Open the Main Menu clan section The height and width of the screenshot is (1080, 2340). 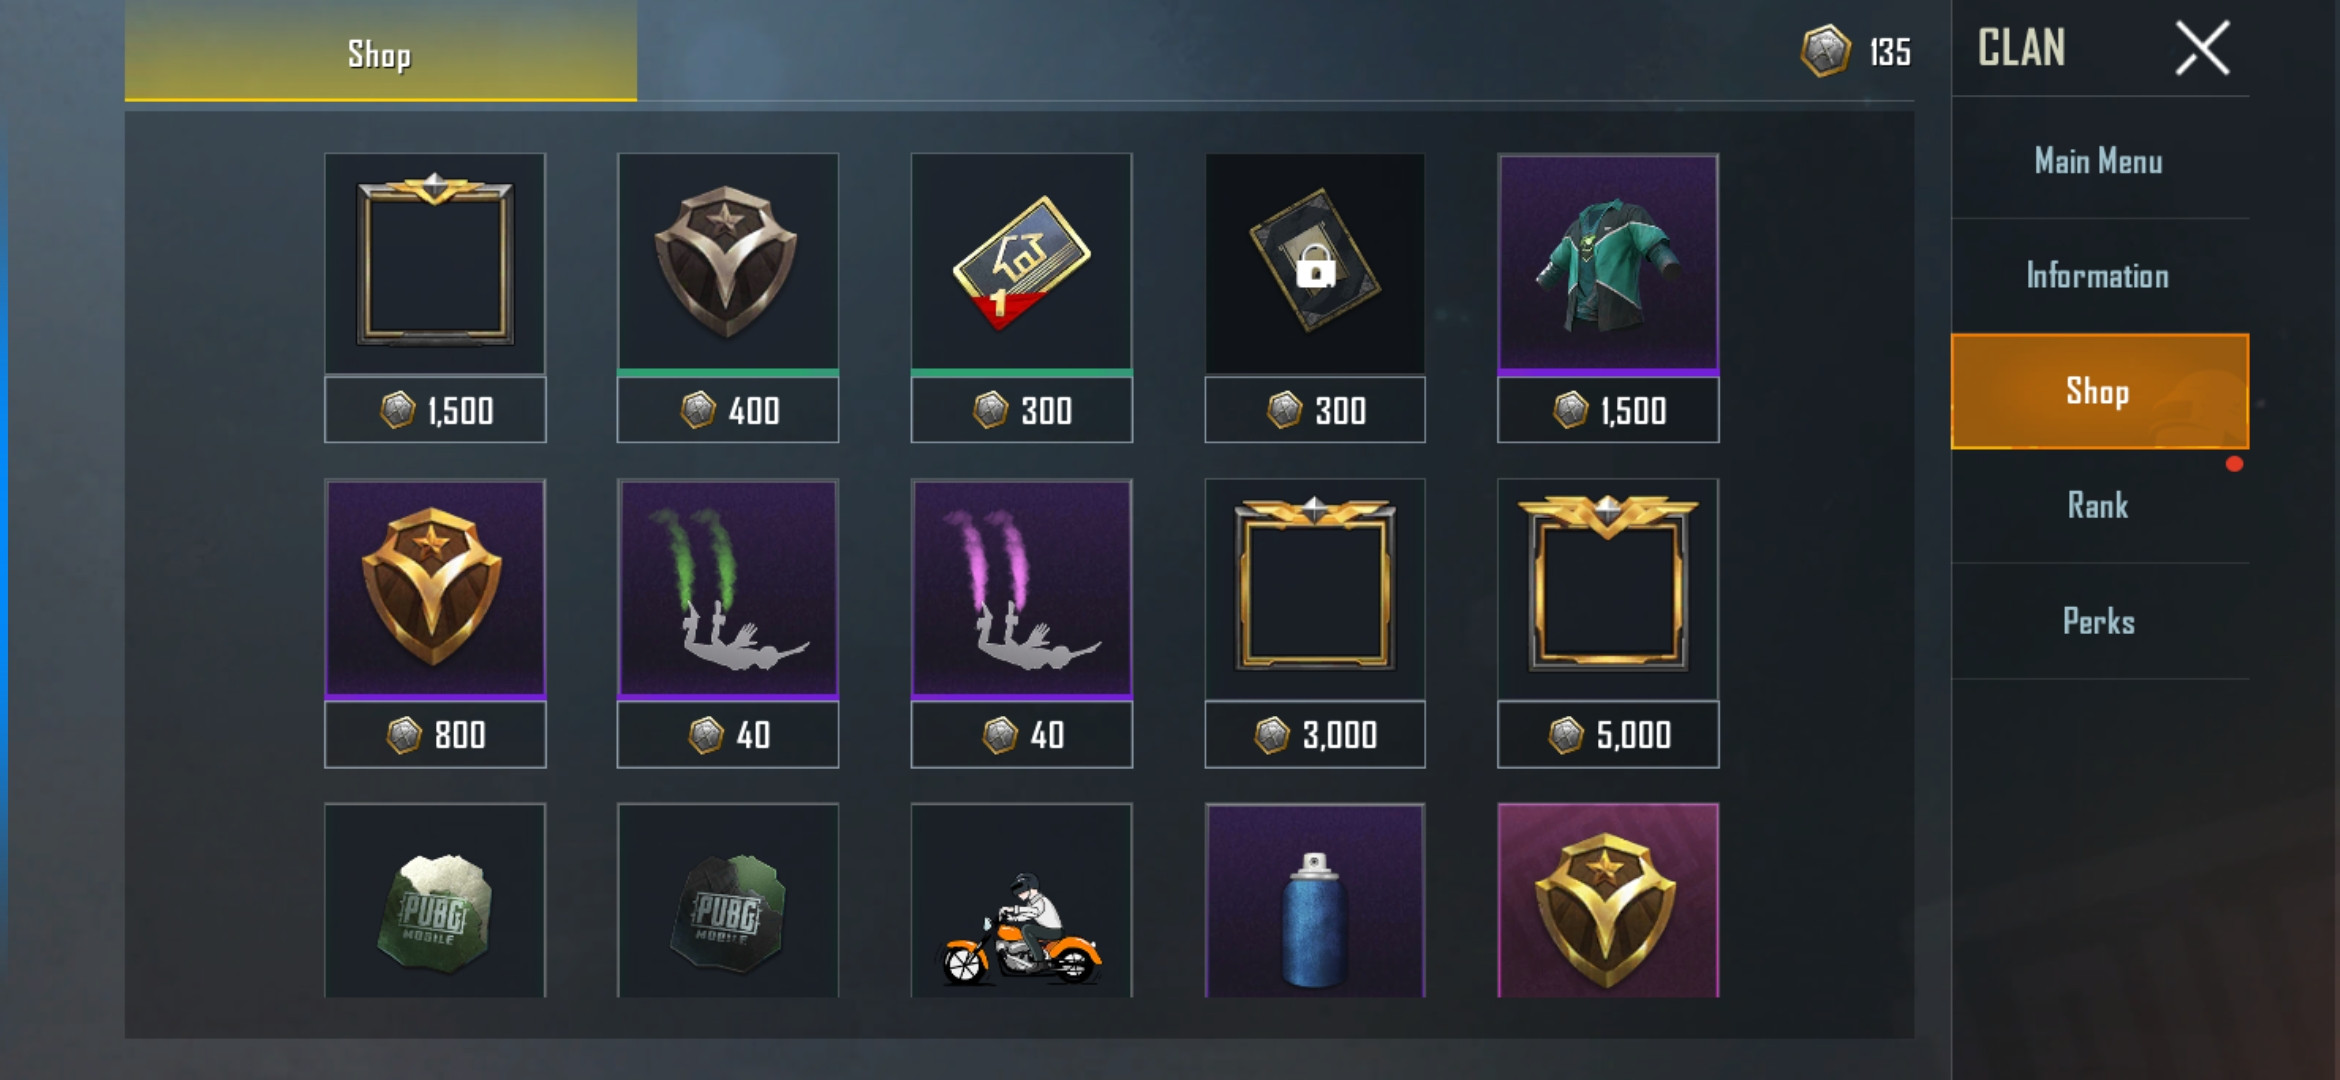tap(2099, 161)
